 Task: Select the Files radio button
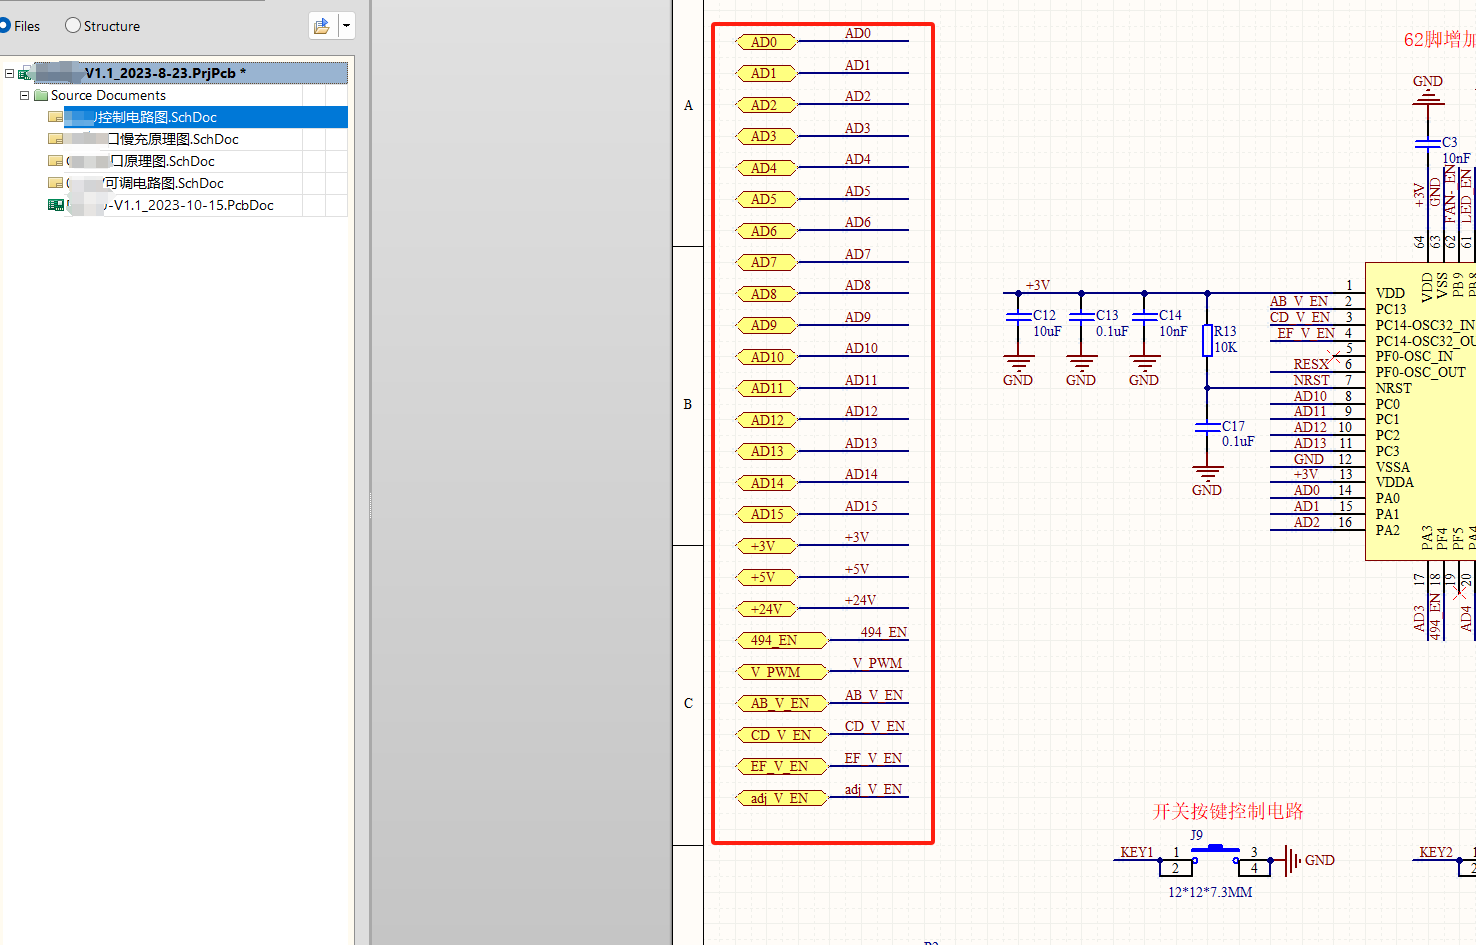pyautogui.click(x=3, y=25)
